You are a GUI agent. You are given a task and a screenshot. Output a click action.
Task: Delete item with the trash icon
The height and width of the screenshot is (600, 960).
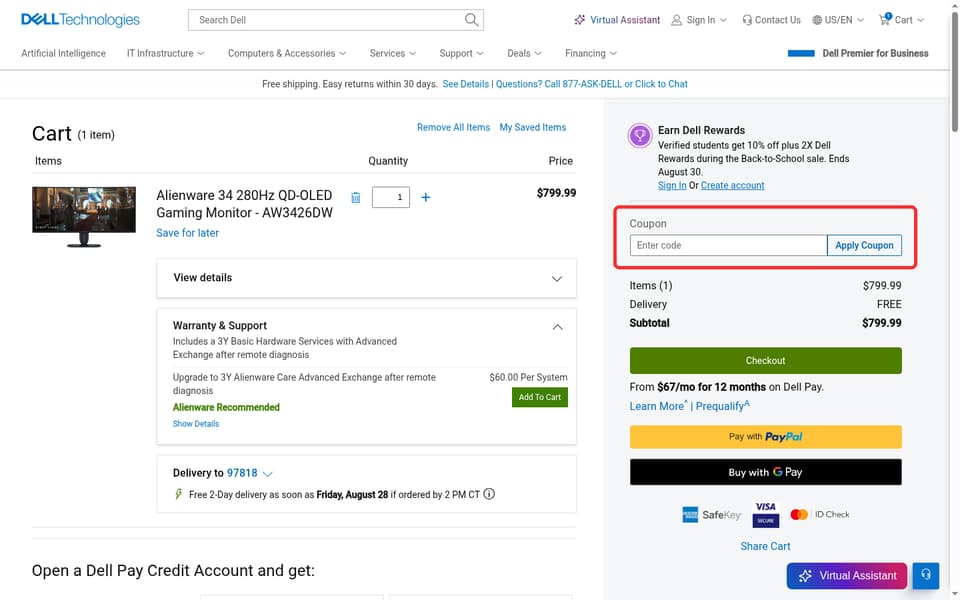pos(356,198)
